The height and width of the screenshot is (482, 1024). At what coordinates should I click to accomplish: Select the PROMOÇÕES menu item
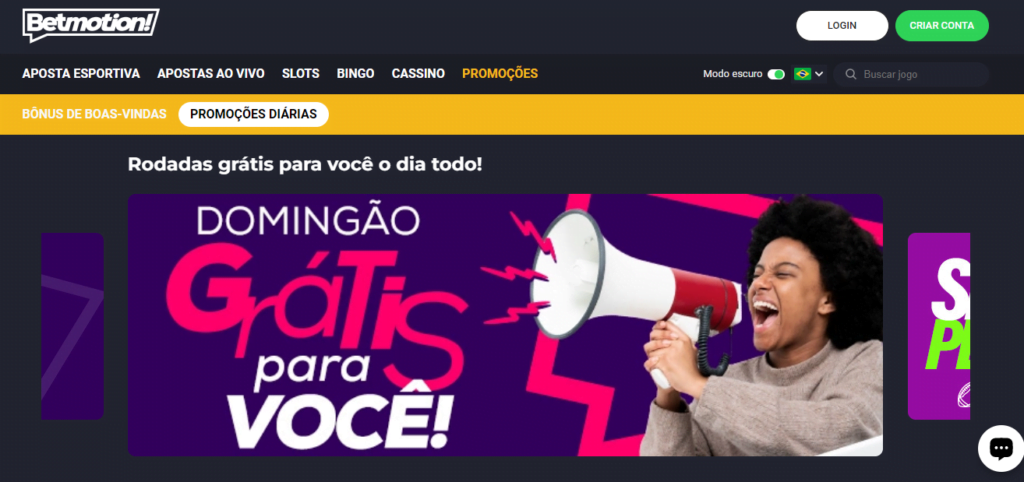pyautogui.click(x=500, y=74)
